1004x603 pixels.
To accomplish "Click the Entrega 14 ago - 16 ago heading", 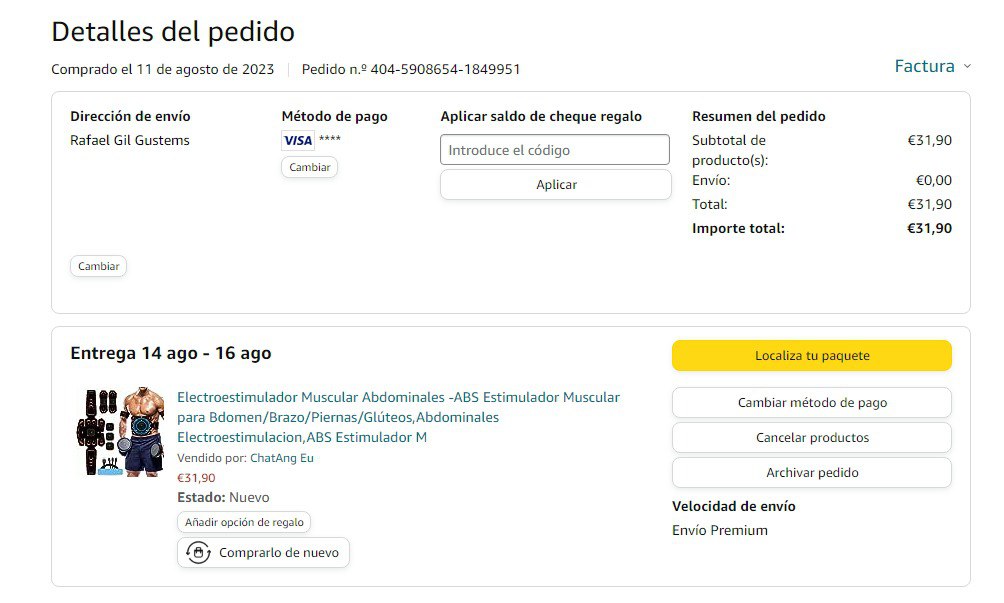I will tap(171, 353).
